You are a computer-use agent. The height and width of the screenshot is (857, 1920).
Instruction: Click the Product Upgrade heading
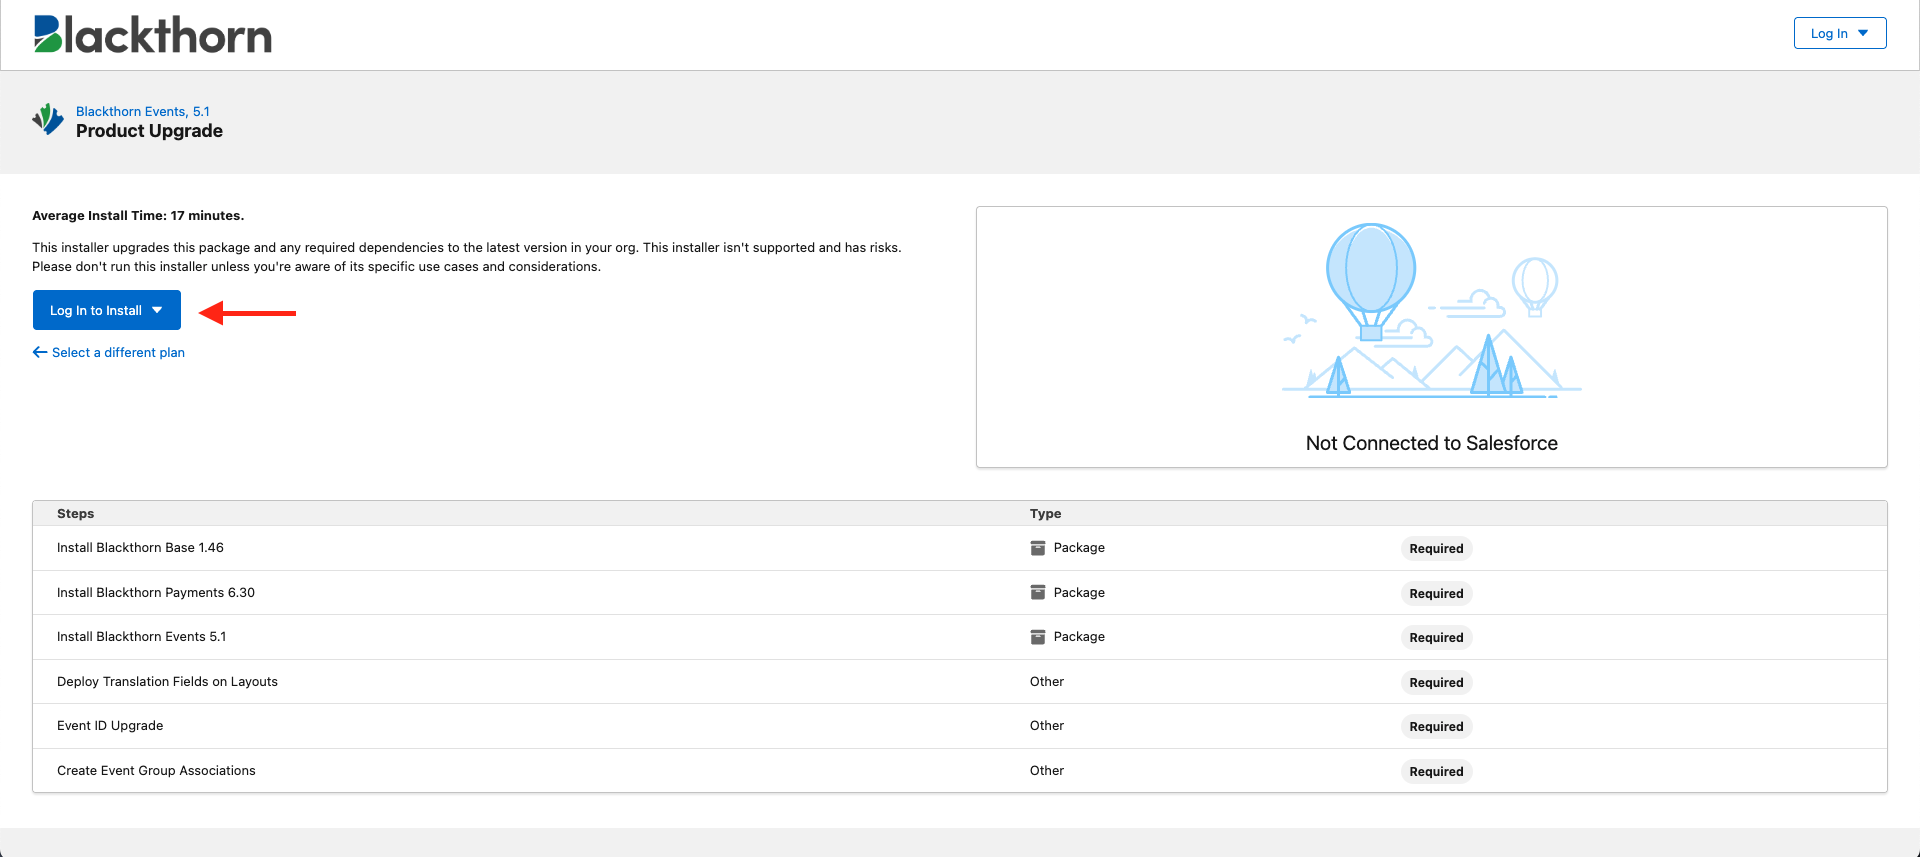tap(149, 131)
